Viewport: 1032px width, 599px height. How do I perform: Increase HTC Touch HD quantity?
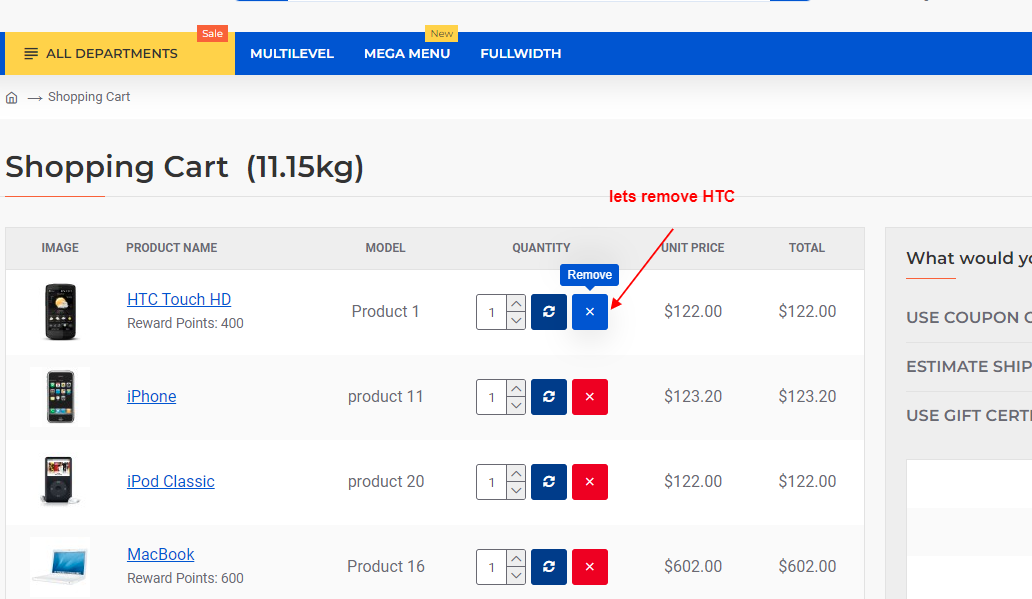(x=516, y=303)
